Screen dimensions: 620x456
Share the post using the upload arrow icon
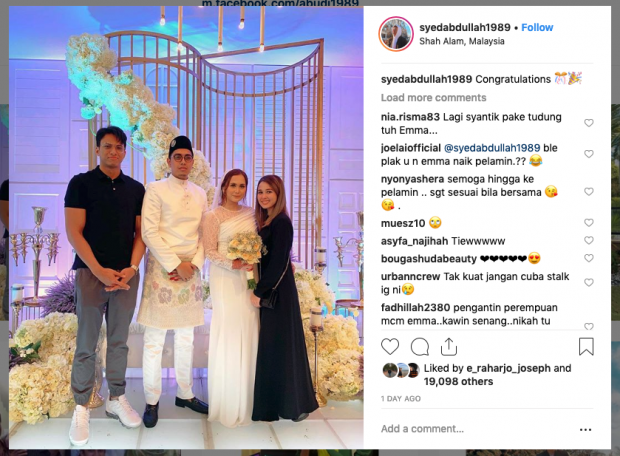click(449, 347)
